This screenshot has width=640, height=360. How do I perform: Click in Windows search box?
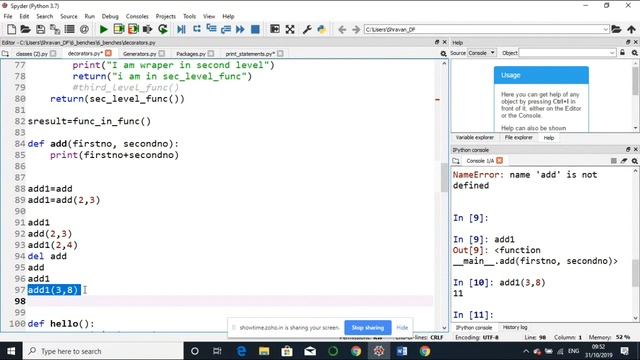coord(103,351)
